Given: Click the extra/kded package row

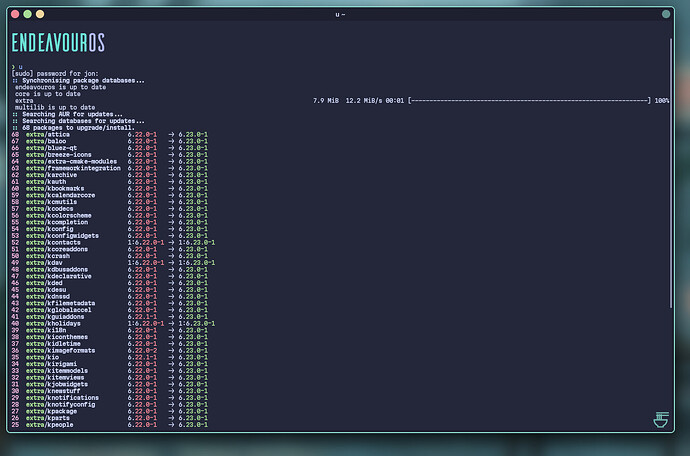Looking at the screenshot, I should [x=110, y=283].
